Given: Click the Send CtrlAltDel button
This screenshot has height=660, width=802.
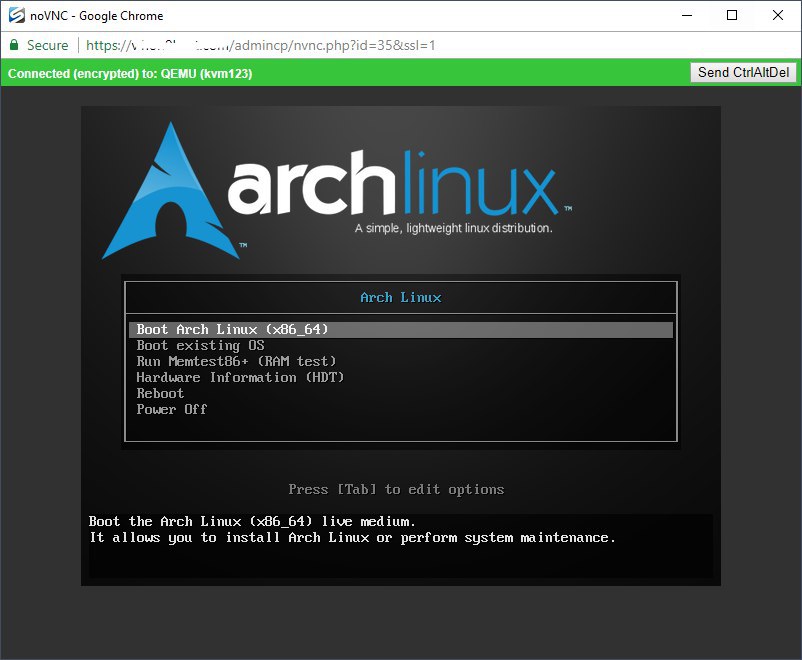Looking at the screenshot, I should click(743, 73).
